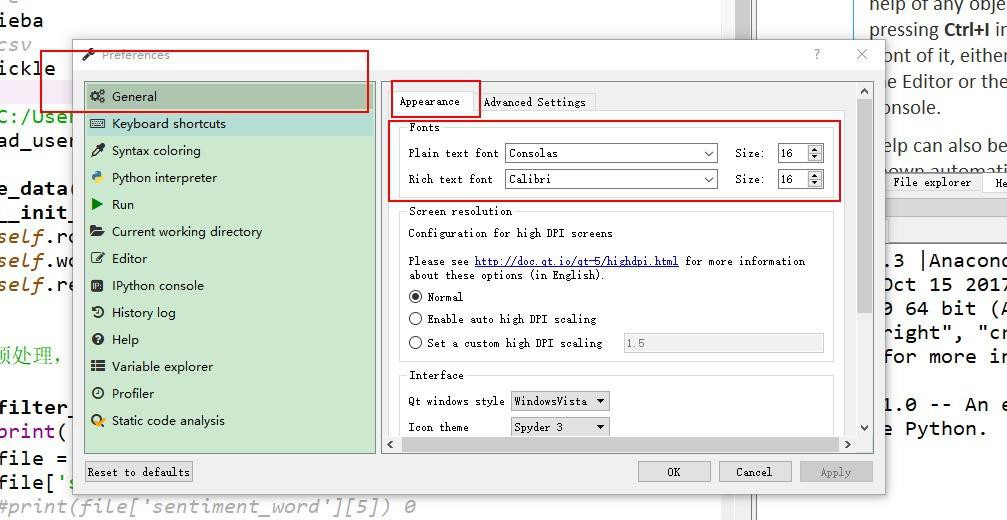Click the IPython console icon
The image size is (1007, 520).
click(x=98, y=286)
